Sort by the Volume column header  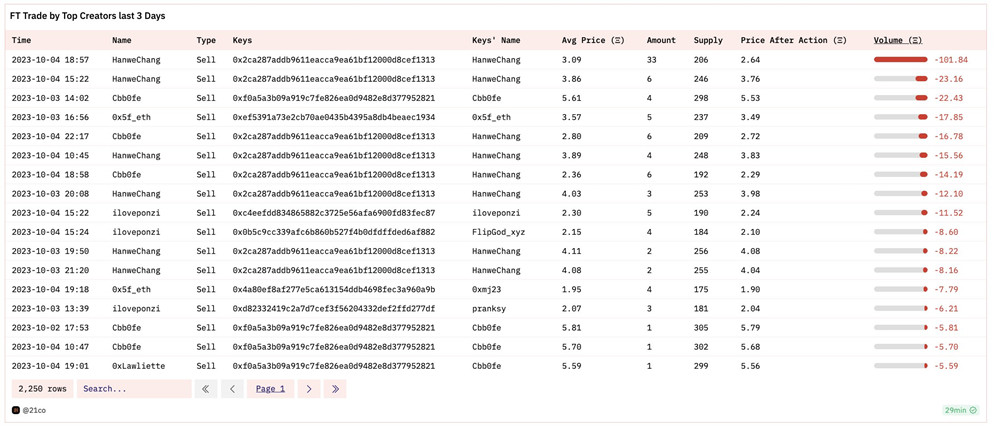coord(897,40)
